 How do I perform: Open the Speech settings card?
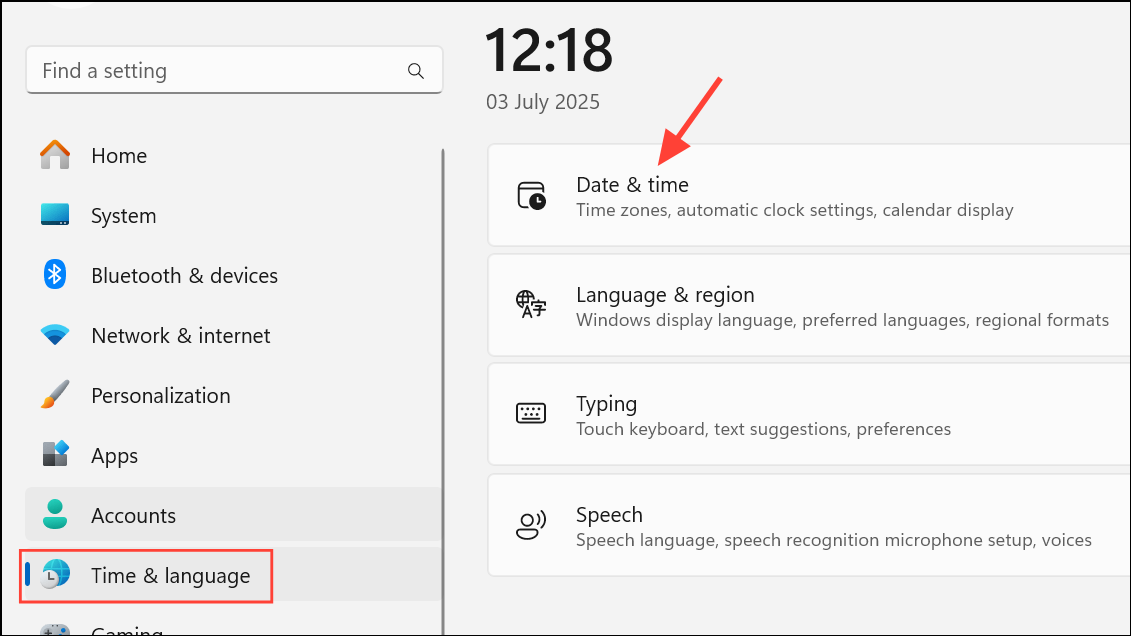(809, 525)
